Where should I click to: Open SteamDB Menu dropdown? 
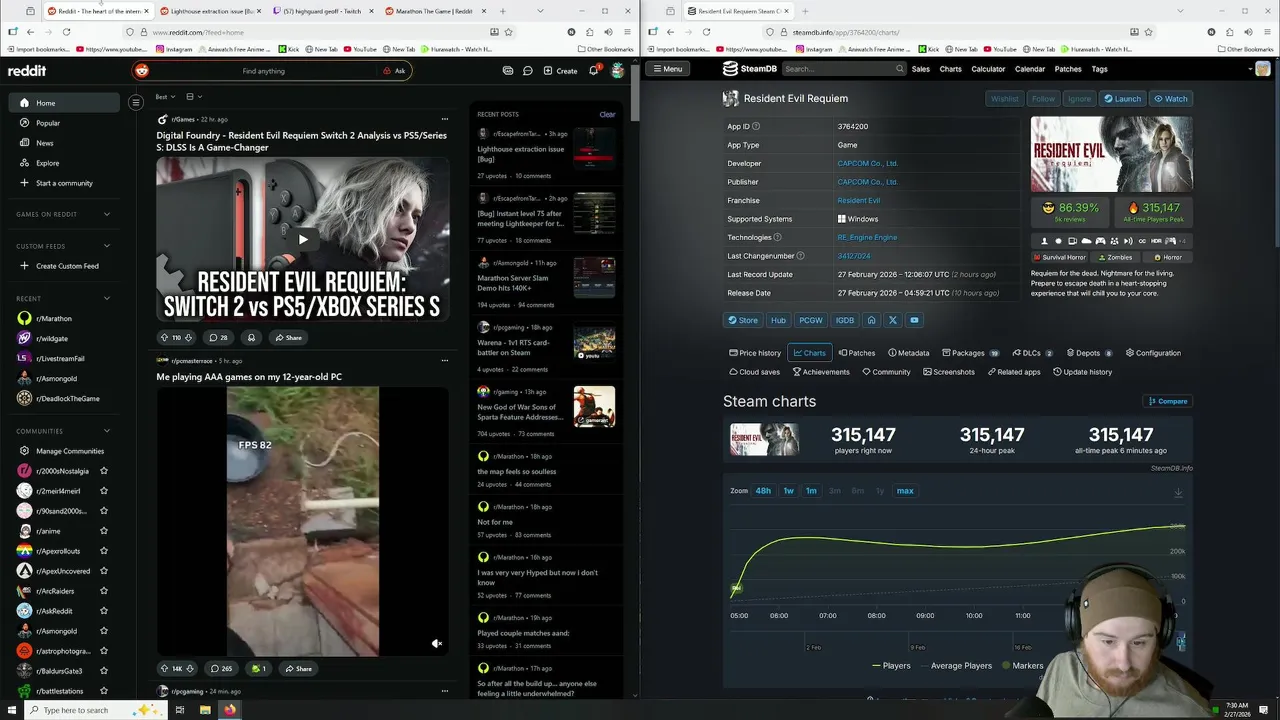click(666, 69)
